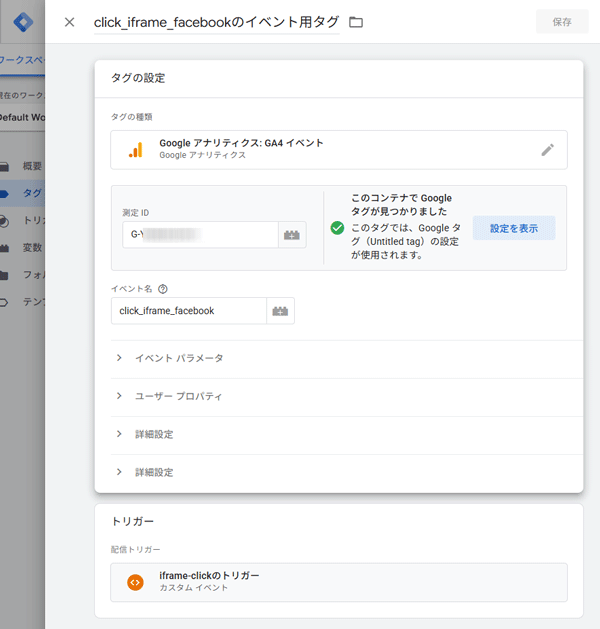Open variable picker beside イベント名 field

pyautogui.click(x=280, y=311)
